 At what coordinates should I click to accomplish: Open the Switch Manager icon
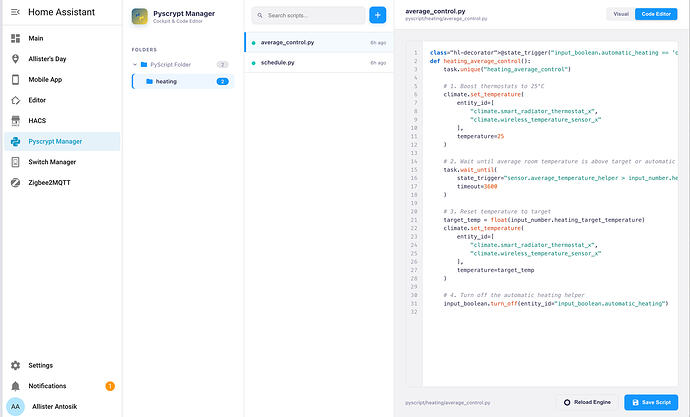15,162
